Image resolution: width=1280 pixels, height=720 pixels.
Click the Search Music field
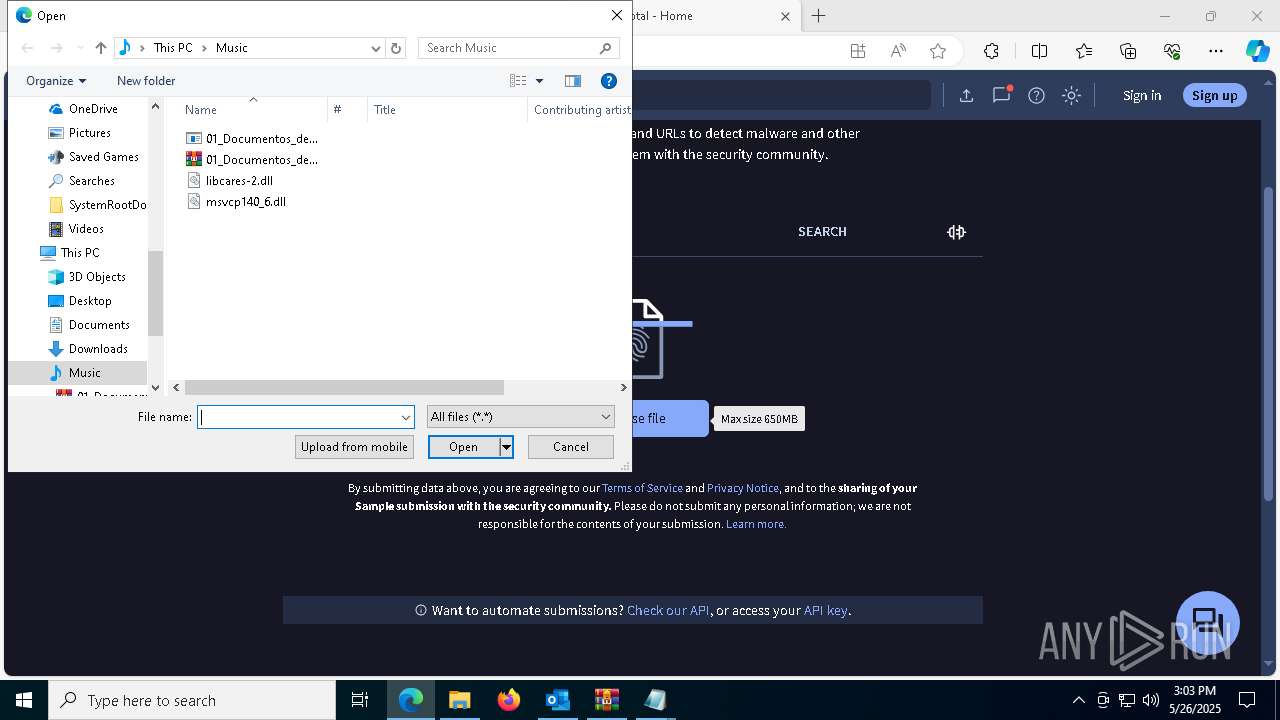click(x=510, y=48)
